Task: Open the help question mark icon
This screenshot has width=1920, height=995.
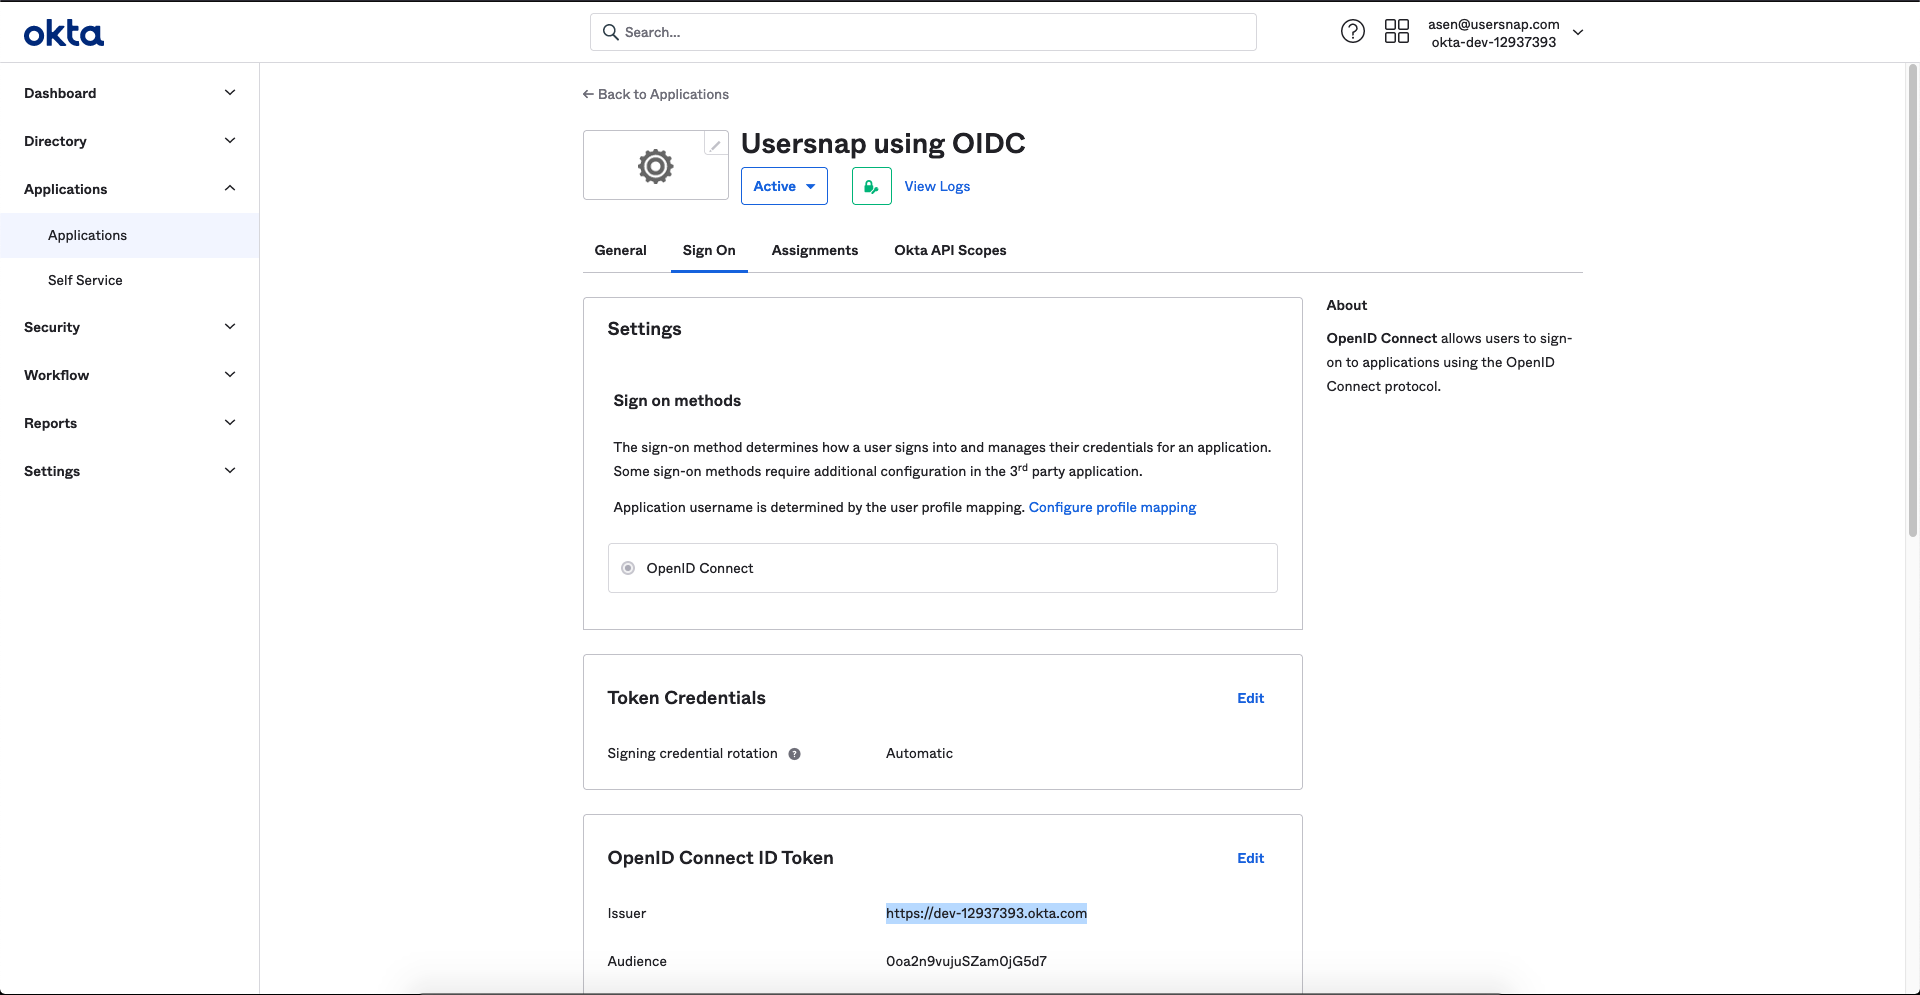Action: point(1352,32)
